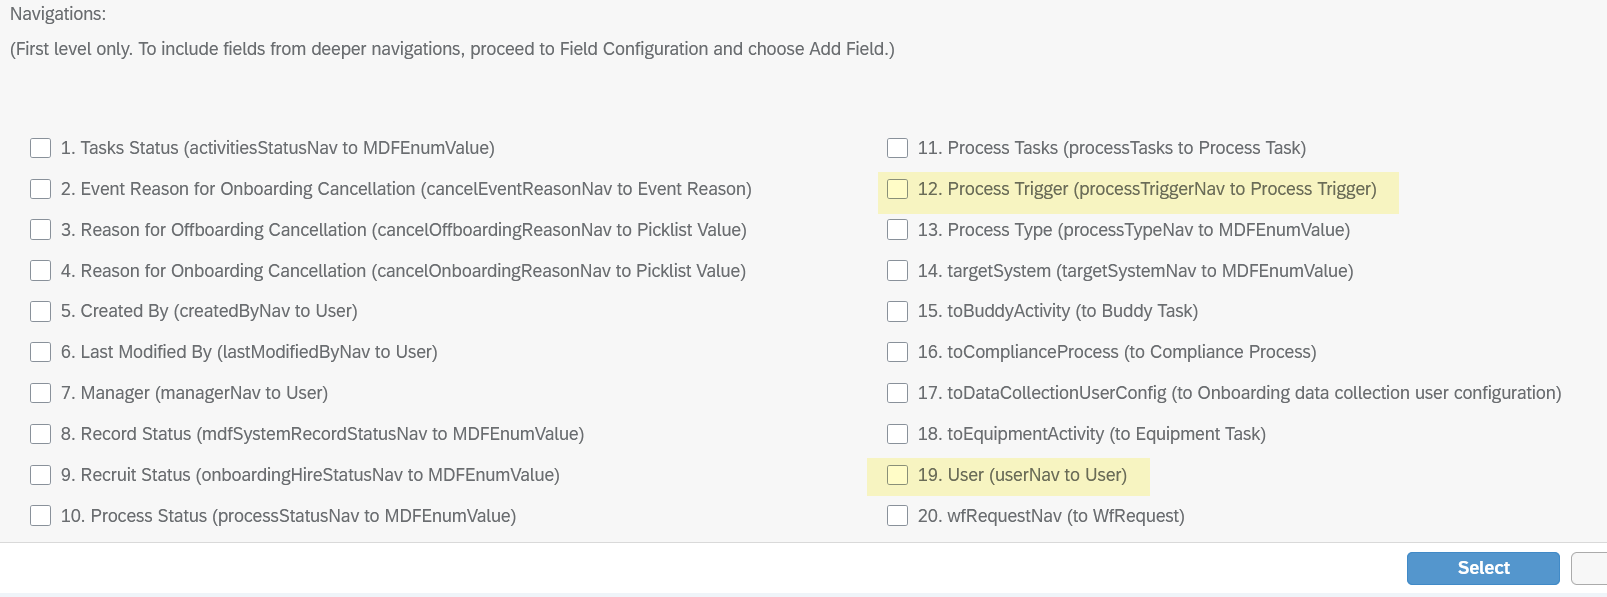
Task: Tick the Last Modified By checkbox
Action: tap(40, 352)
